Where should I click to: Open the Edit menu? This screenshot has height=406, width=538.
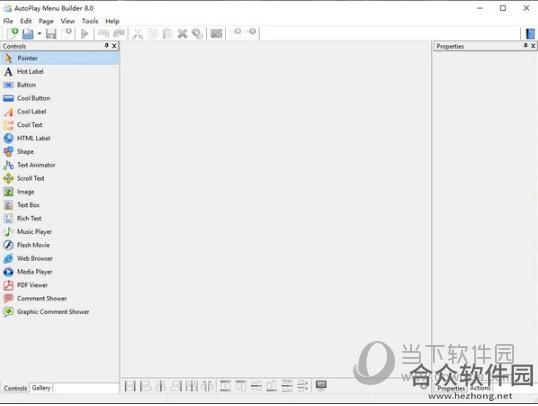point(26,21)
